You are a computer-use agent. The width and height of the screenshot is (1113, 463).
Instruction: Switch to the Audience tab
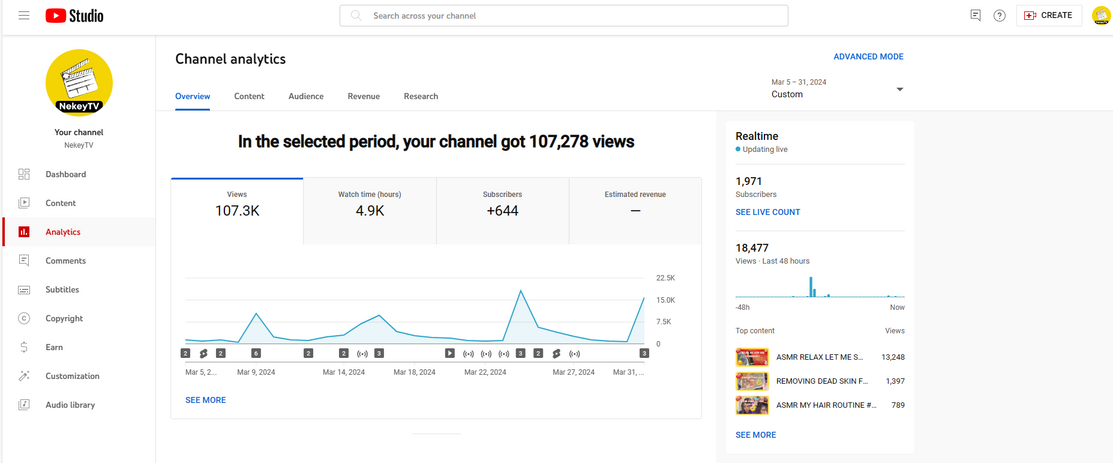point(306,97)
